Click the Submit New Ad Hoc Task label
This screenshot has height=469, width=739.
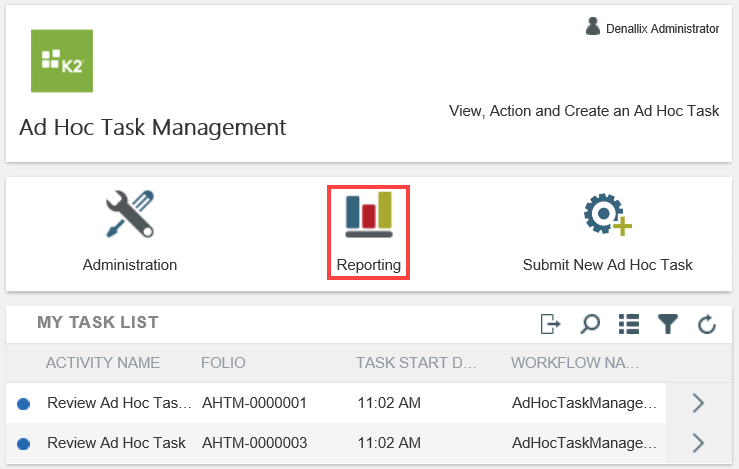(x=607, y=265)
